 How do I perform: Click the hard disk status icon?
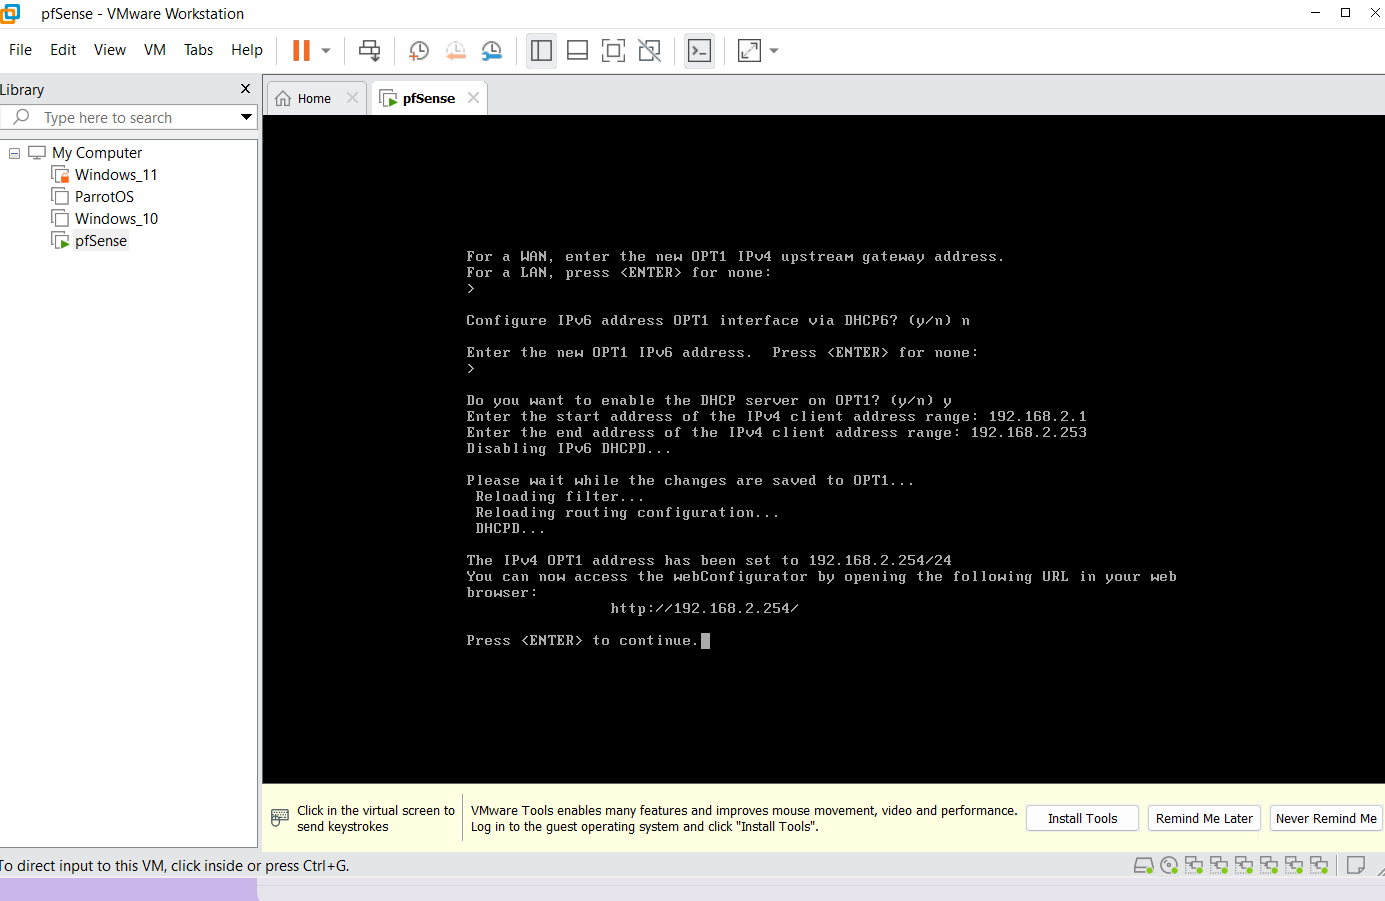click(x=1143, y=865)
